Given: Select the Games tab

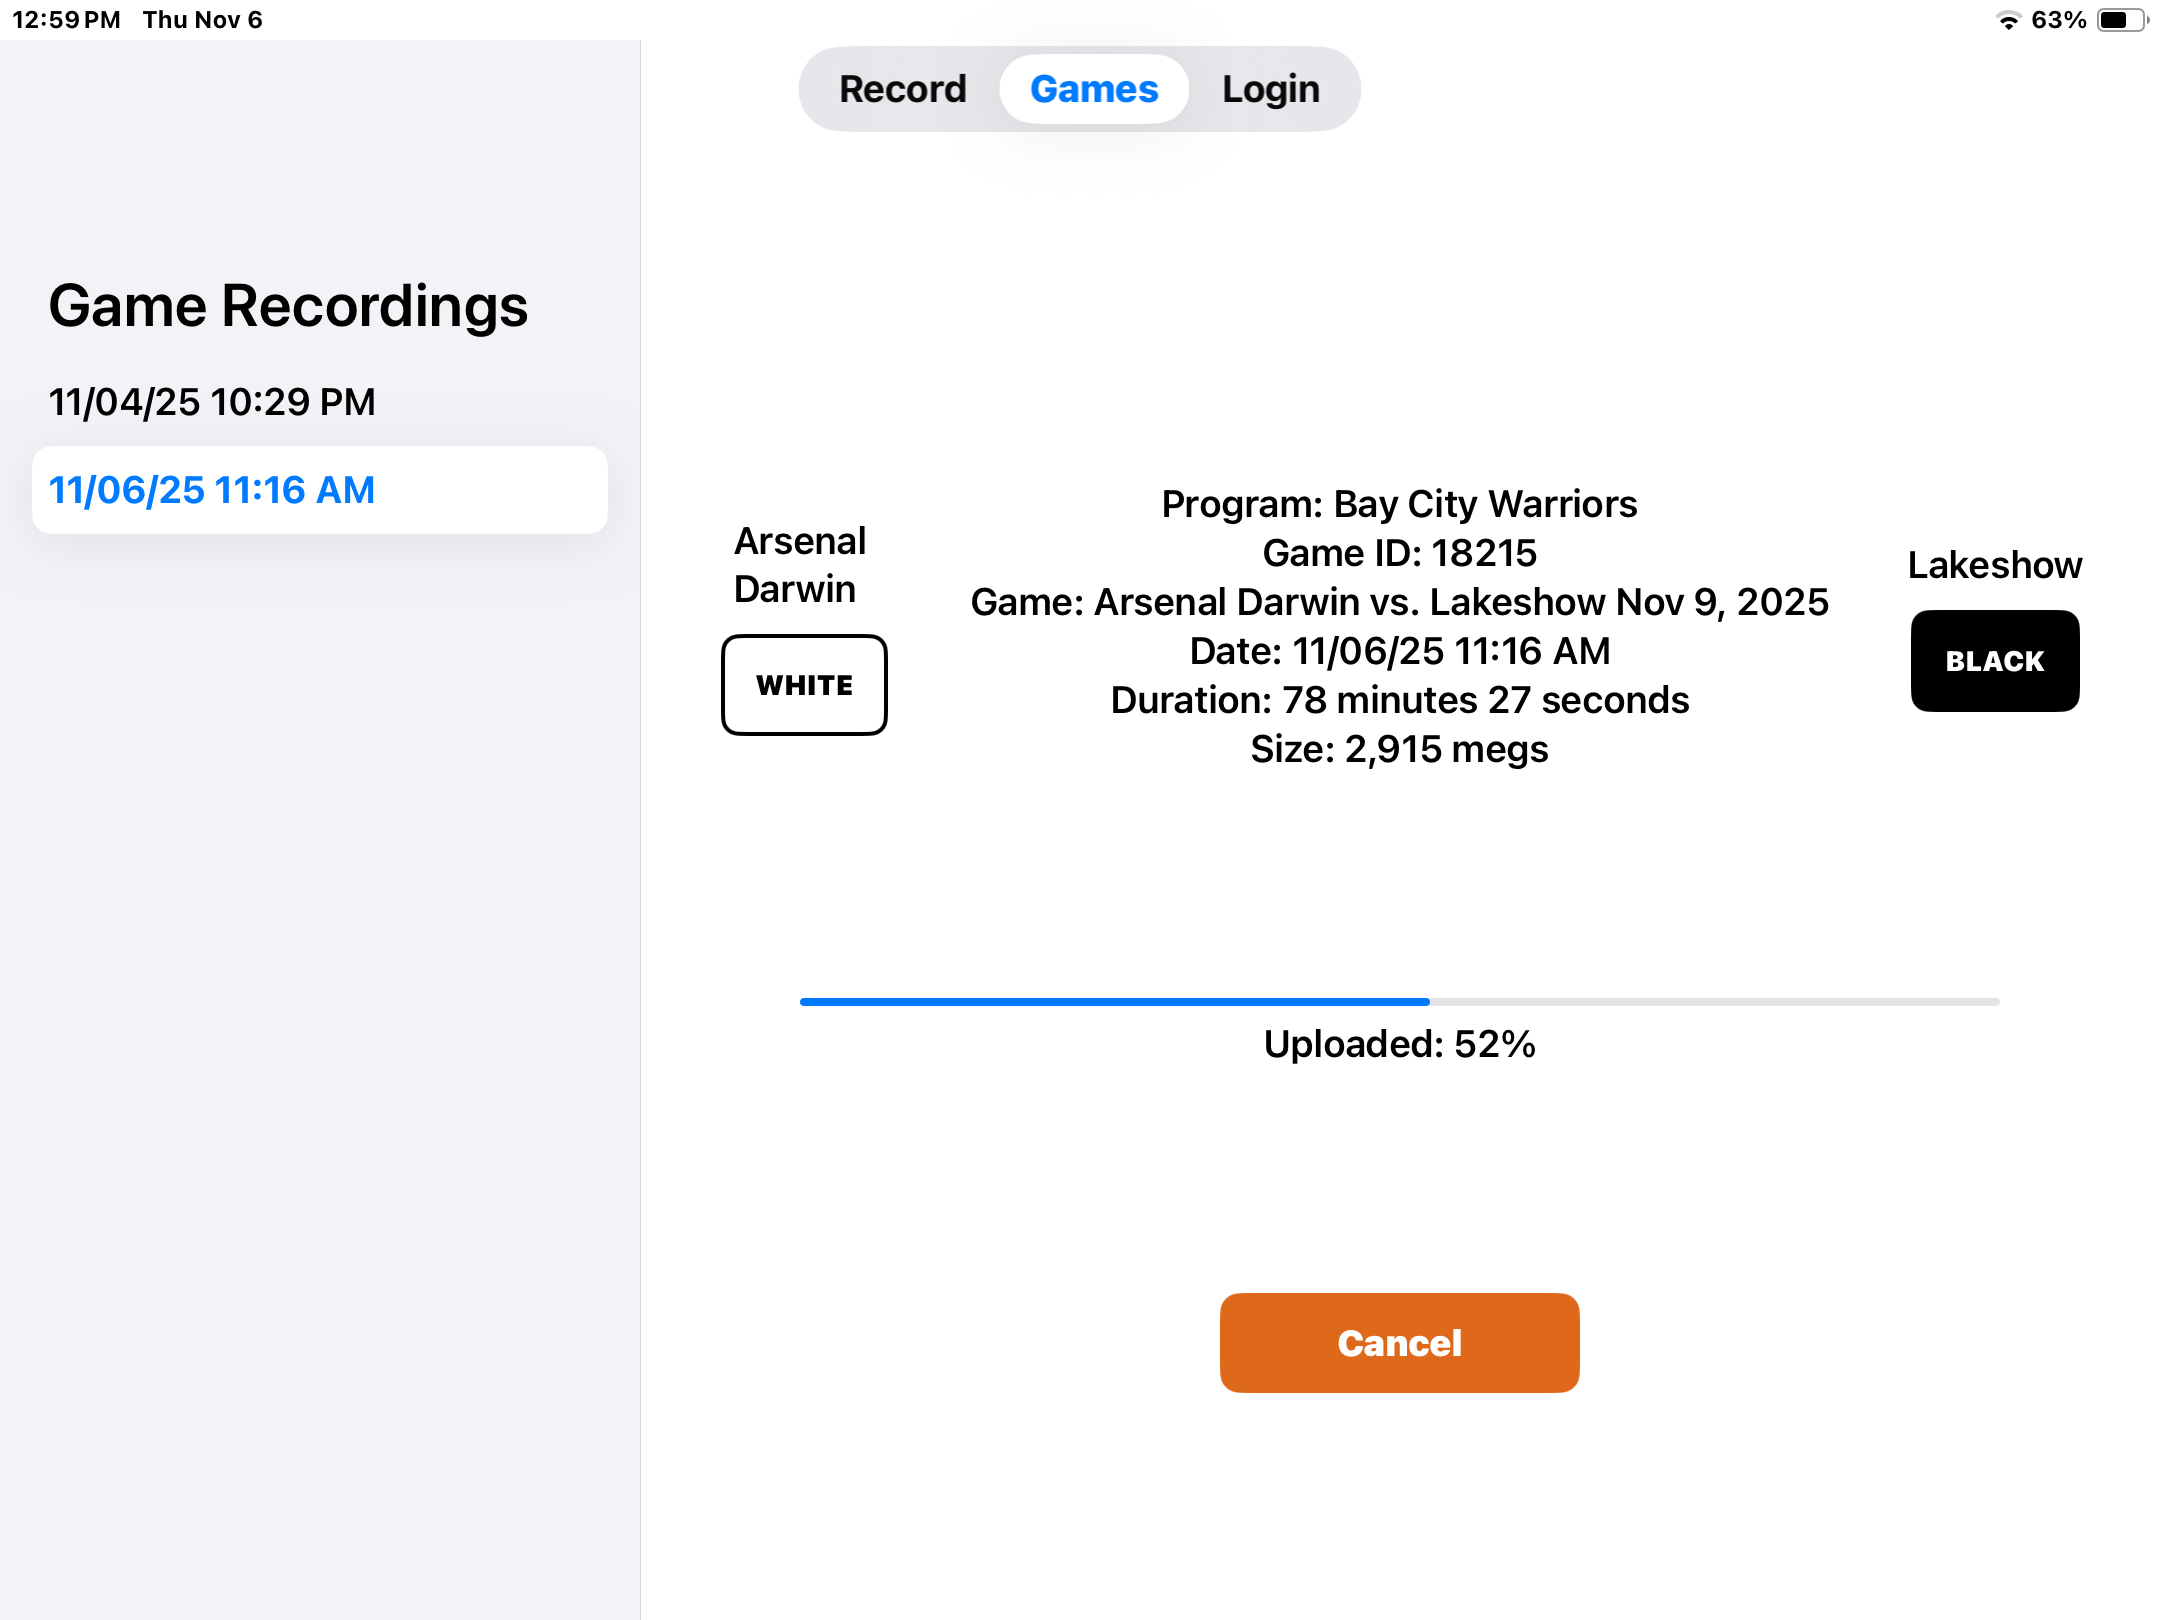Looking at the screenshot, I should coord(1094,89).
